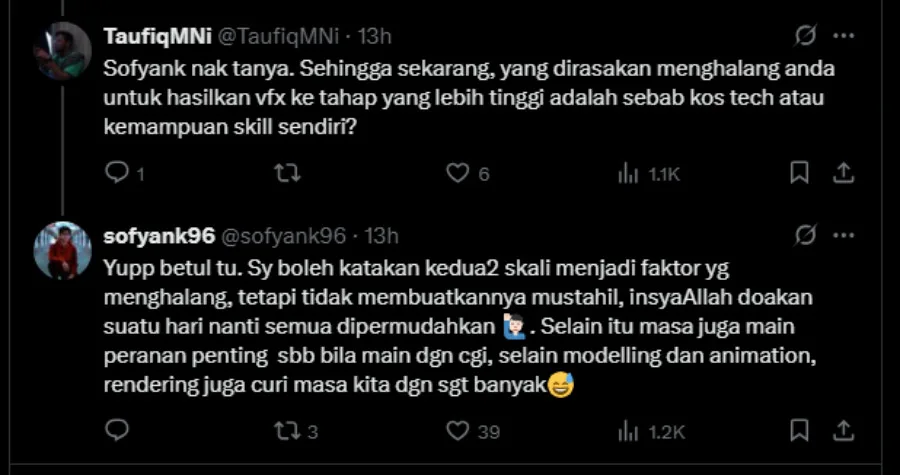Open Grok icon on sofyank96's tweet
The width and height of the screenshot is (900, 475).
pyautogui.click(x=805, y=236)
